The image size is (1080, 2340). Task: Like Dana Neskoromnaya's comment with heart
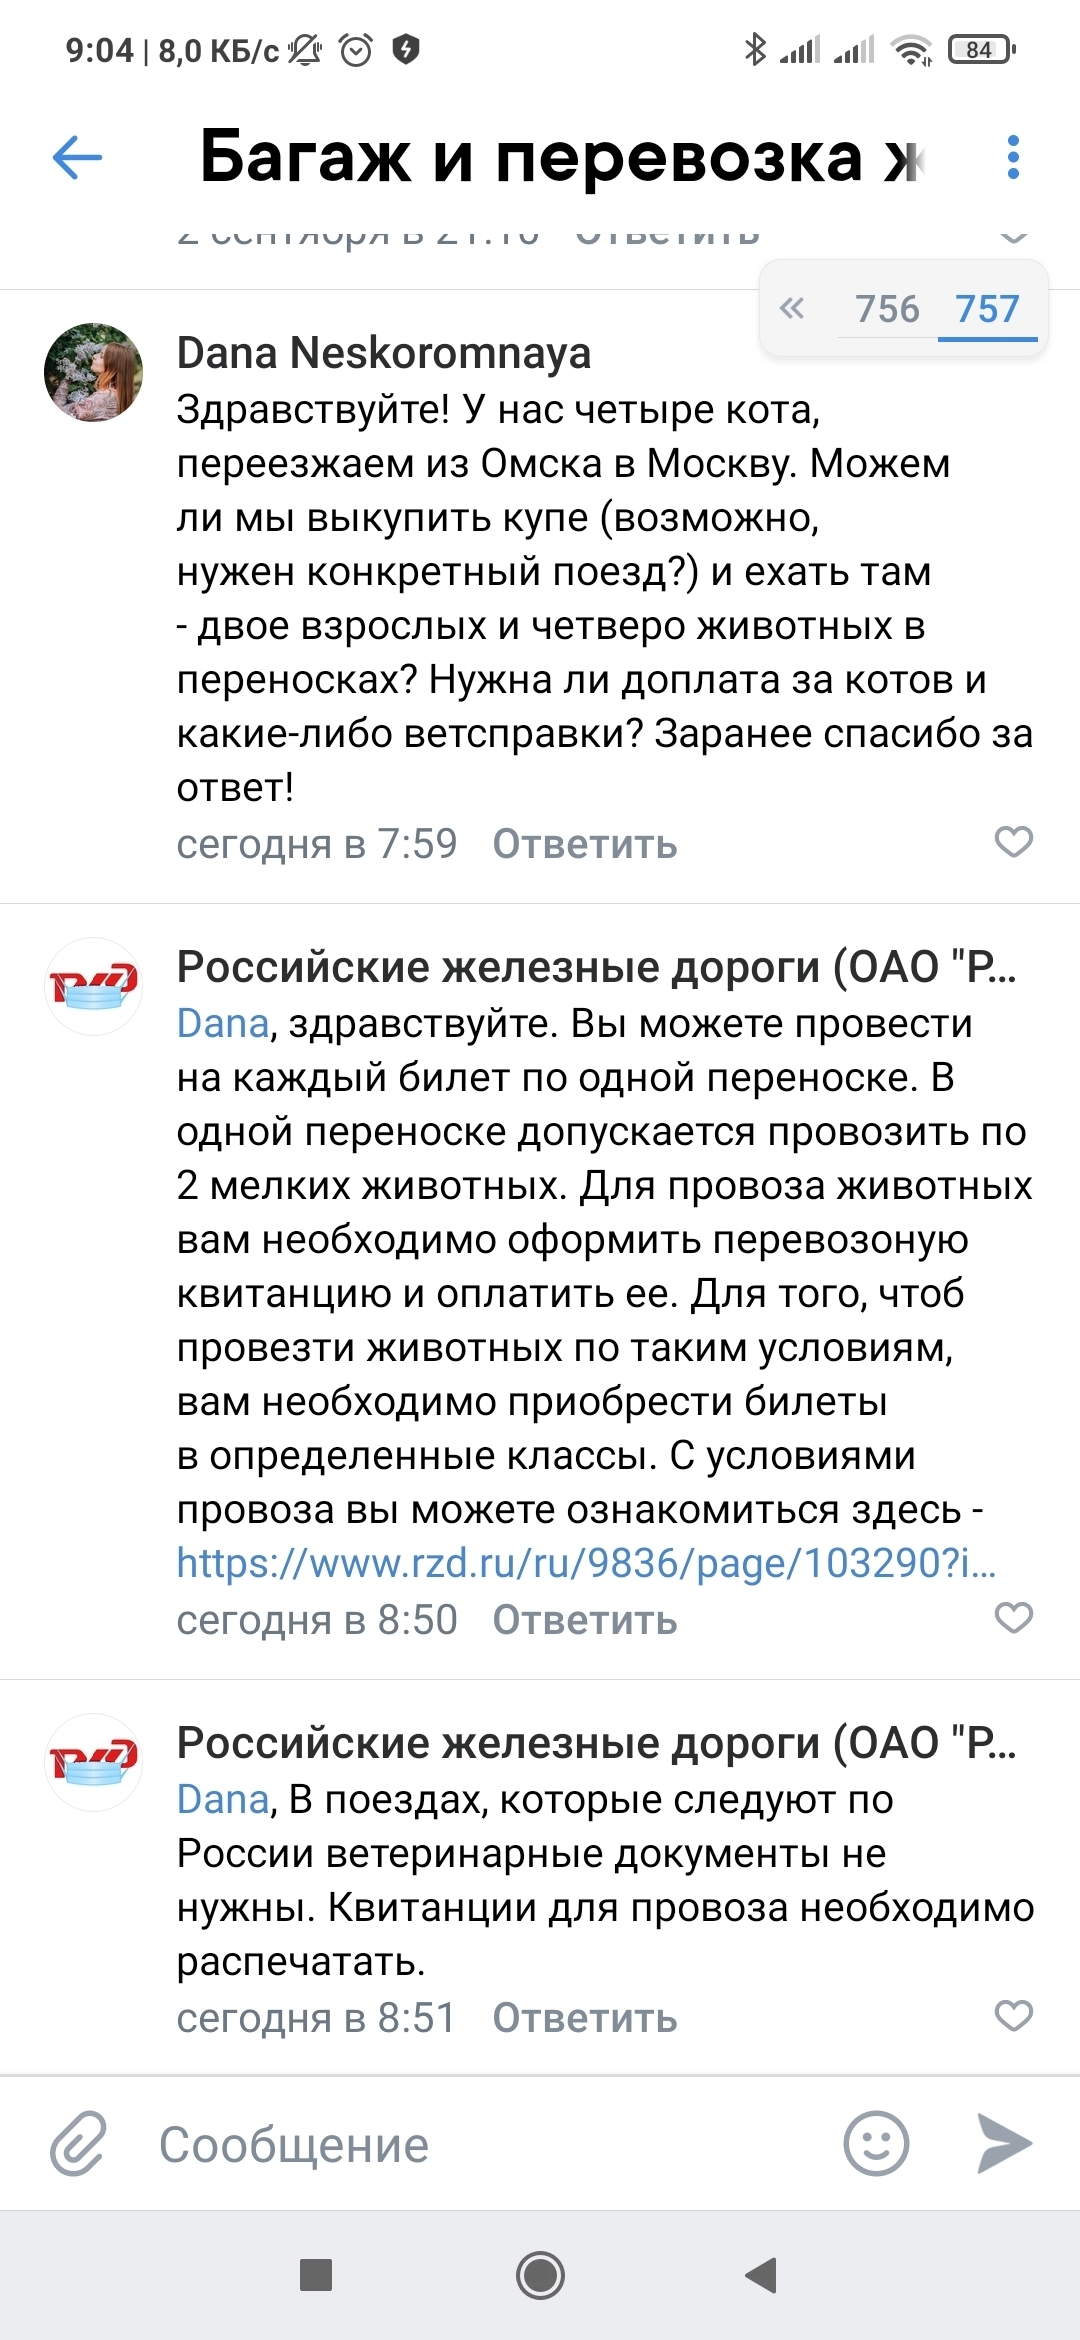point(1013,842)
